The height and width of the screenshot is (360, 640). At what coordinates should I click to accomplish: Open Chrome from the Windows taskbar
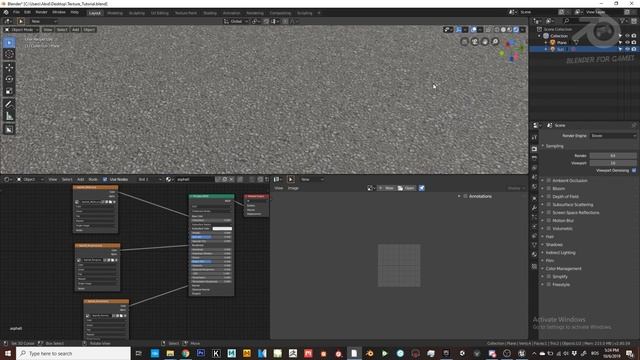(186, 353)
